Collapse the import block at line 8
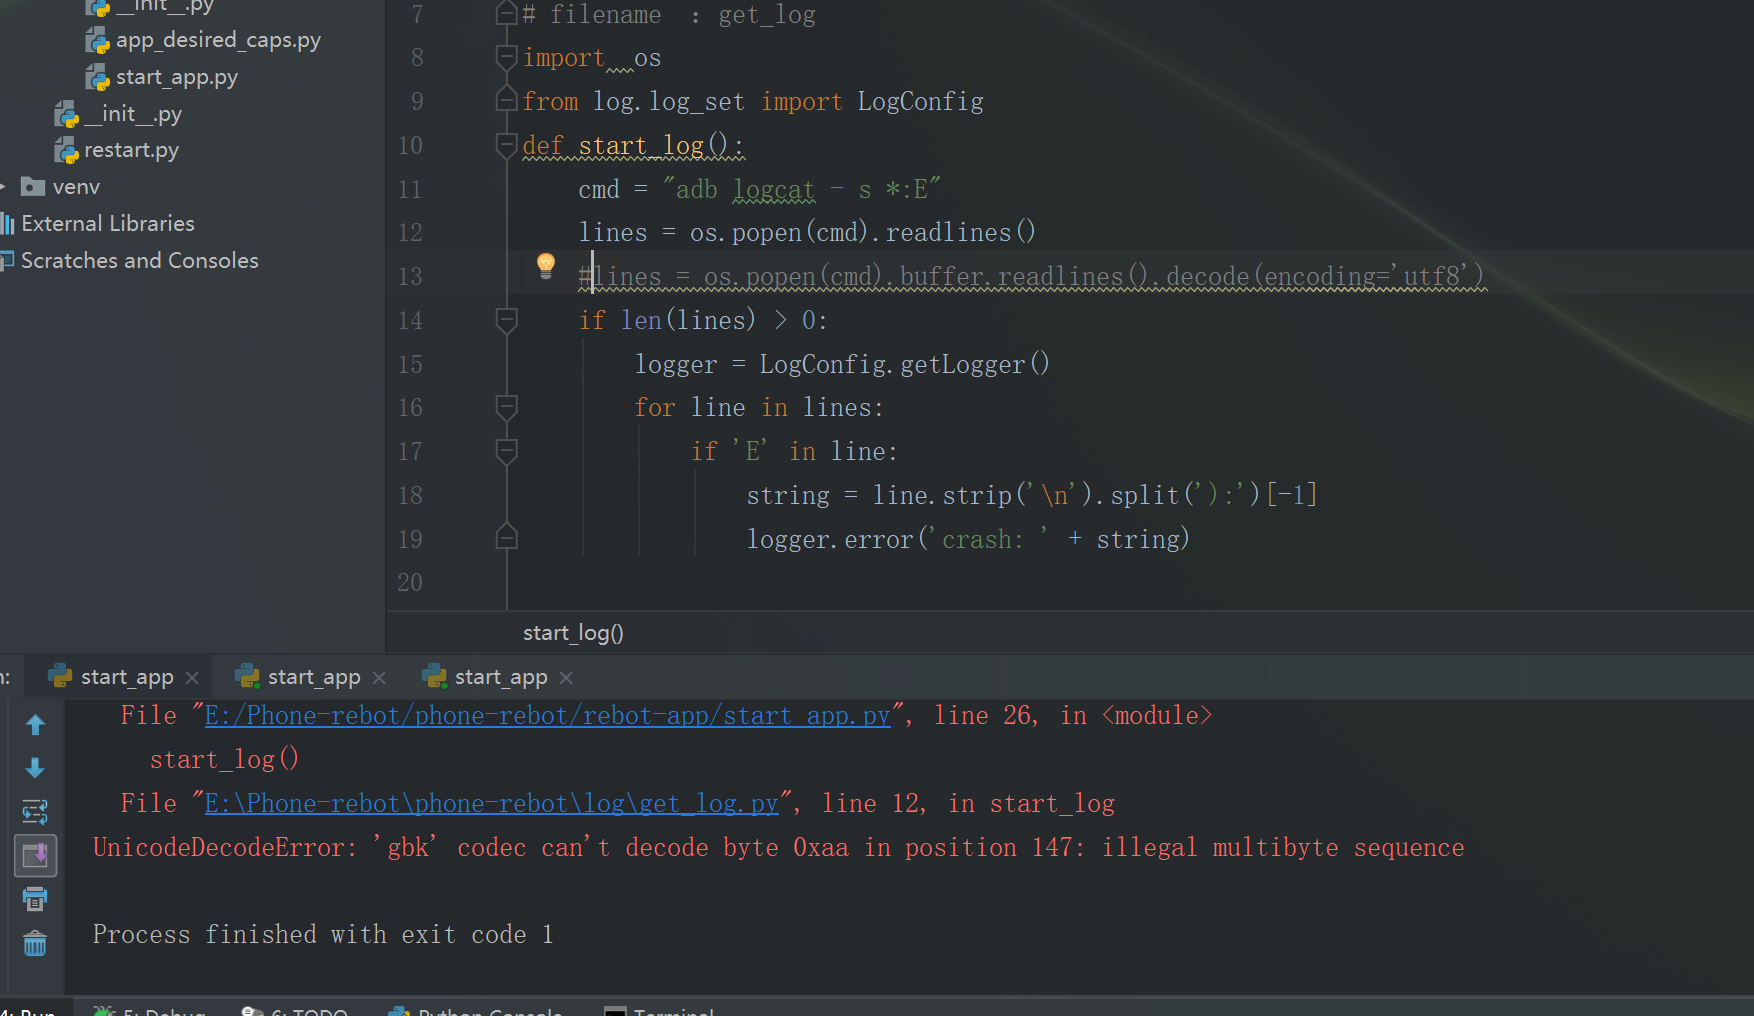 pos(506,57)
